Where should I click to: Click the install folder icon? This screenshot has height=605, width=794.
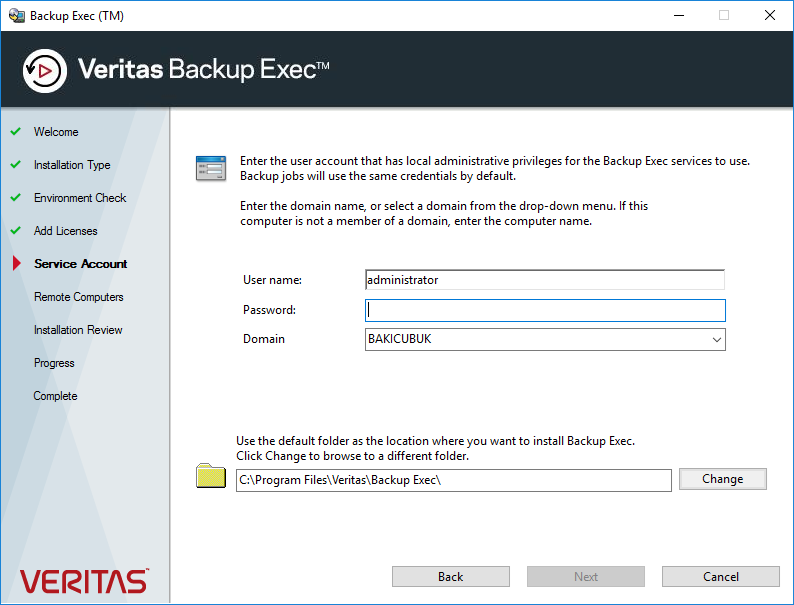click(211, 477)
